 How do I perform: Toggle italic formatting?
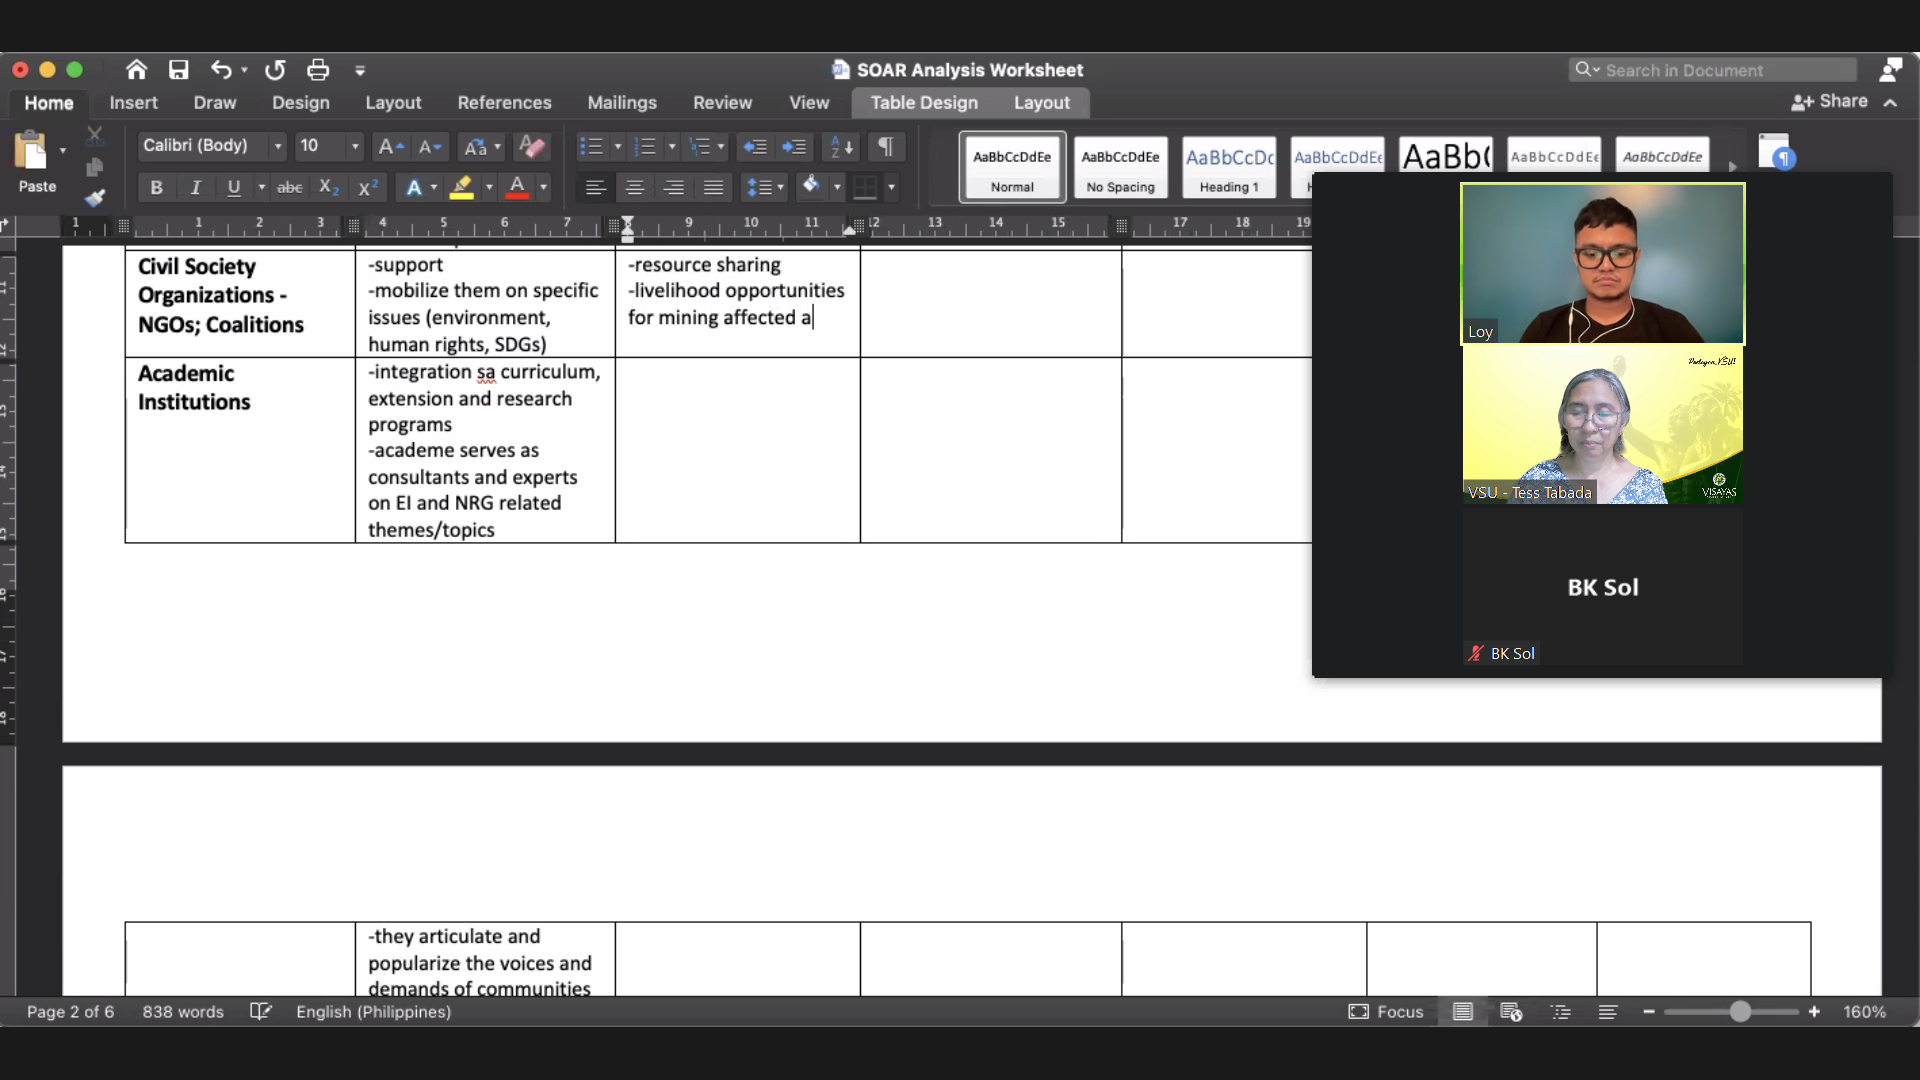[195, 187]
